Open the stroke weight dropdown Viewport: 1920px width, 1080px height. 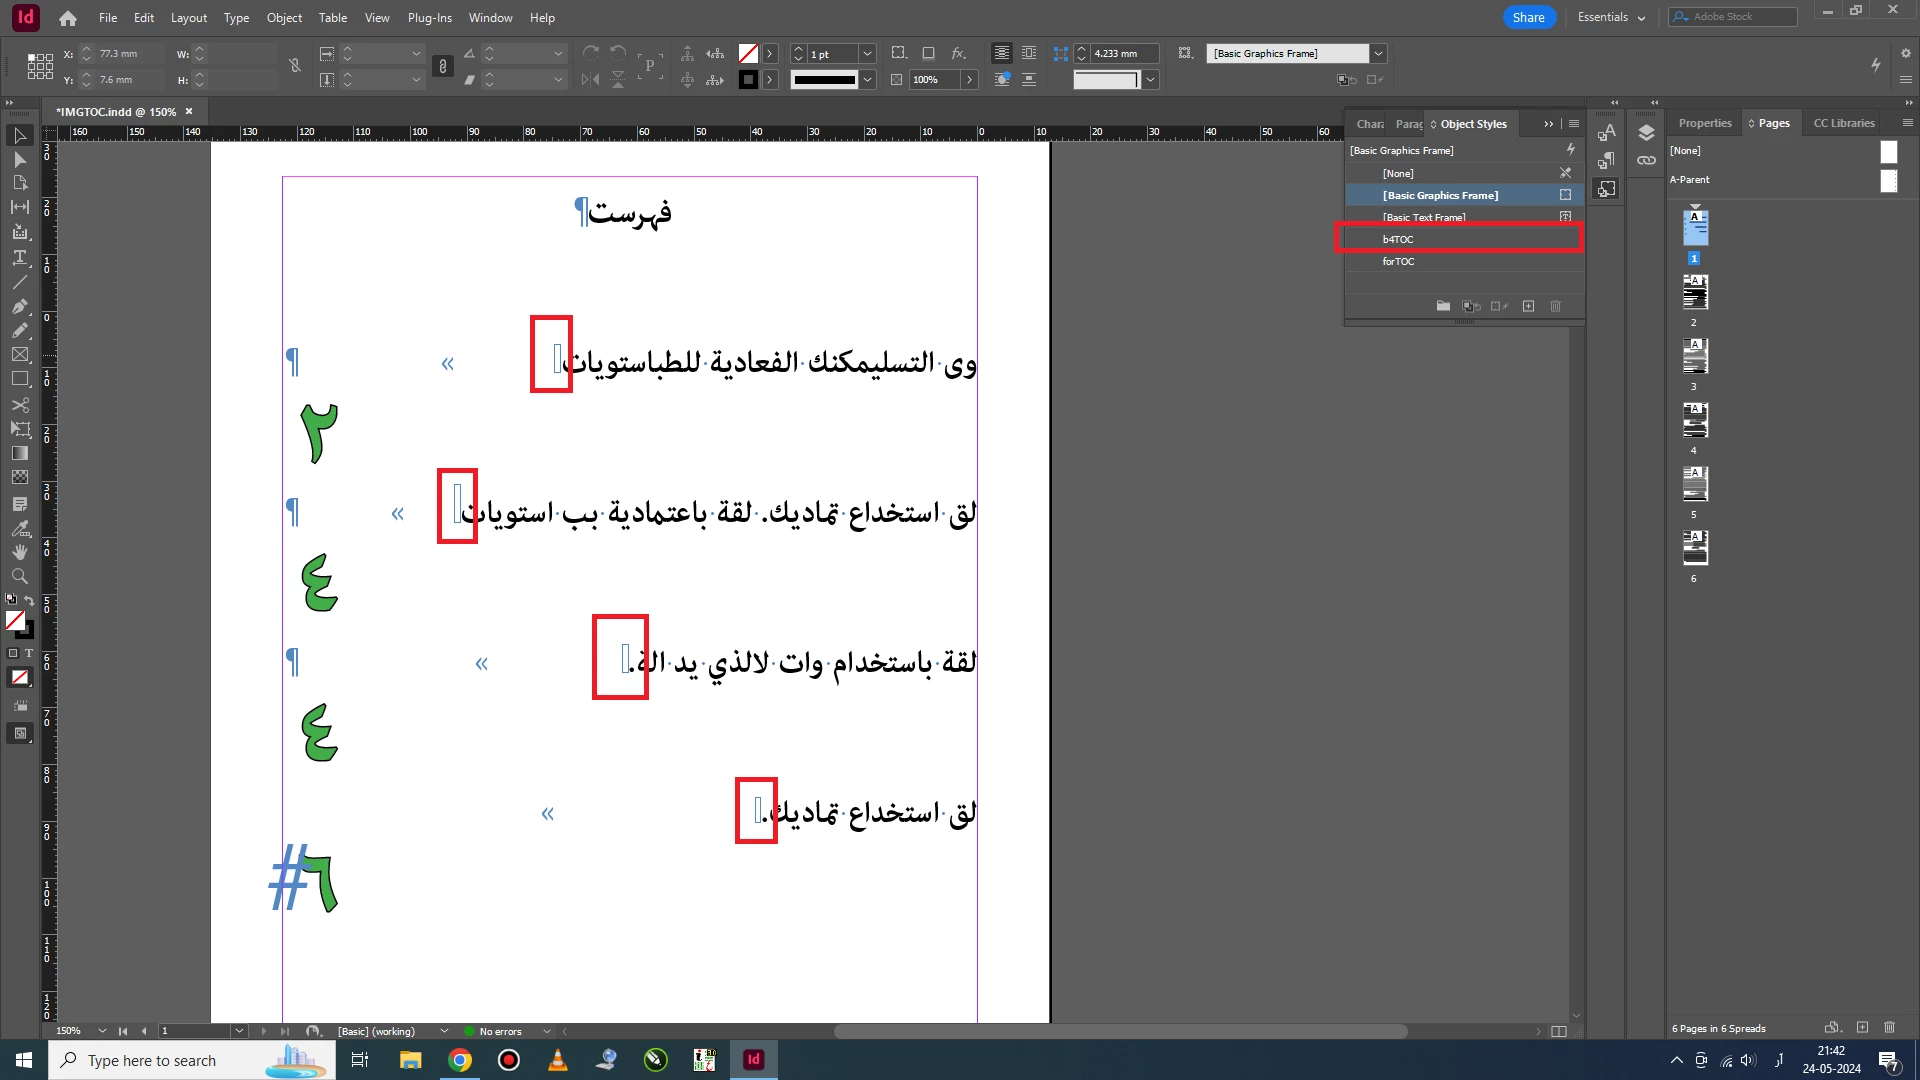[x=867, y=54]
